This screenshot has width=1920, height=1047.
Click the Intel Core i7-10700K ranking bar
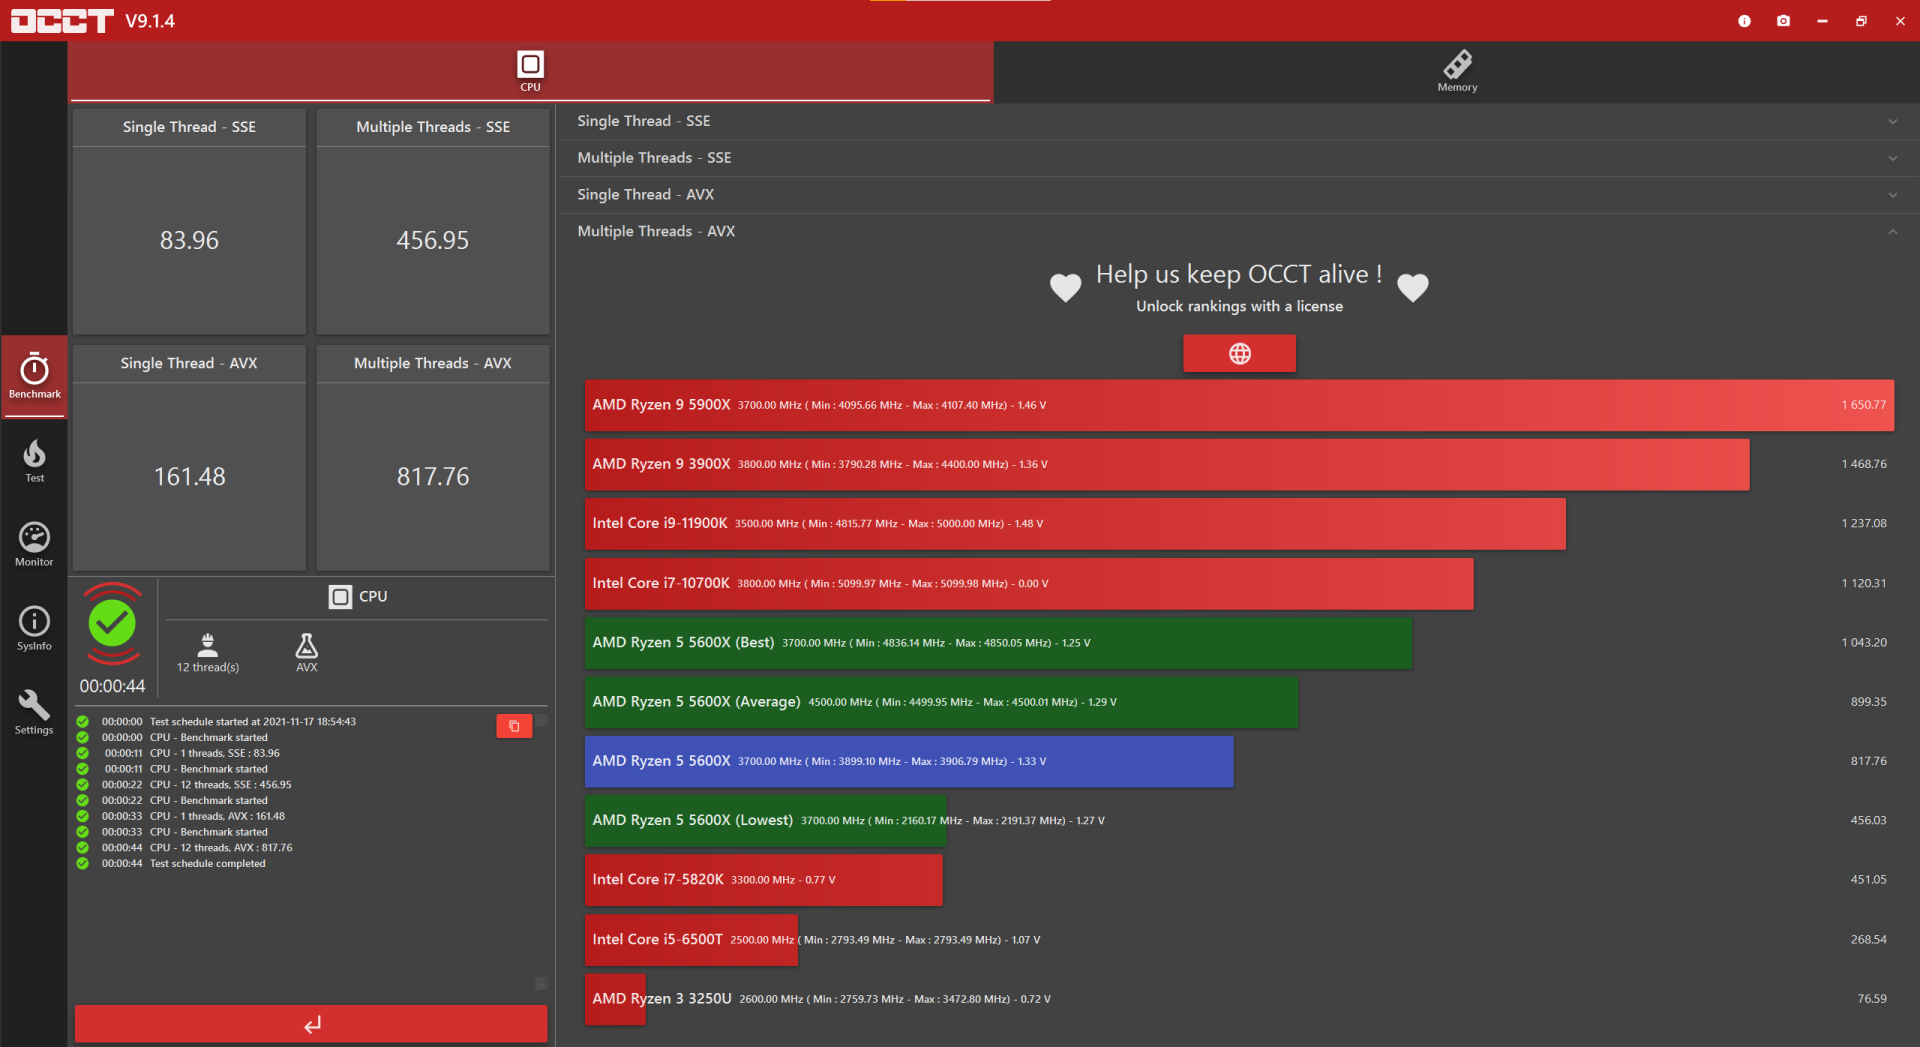tap(1029, 583)
